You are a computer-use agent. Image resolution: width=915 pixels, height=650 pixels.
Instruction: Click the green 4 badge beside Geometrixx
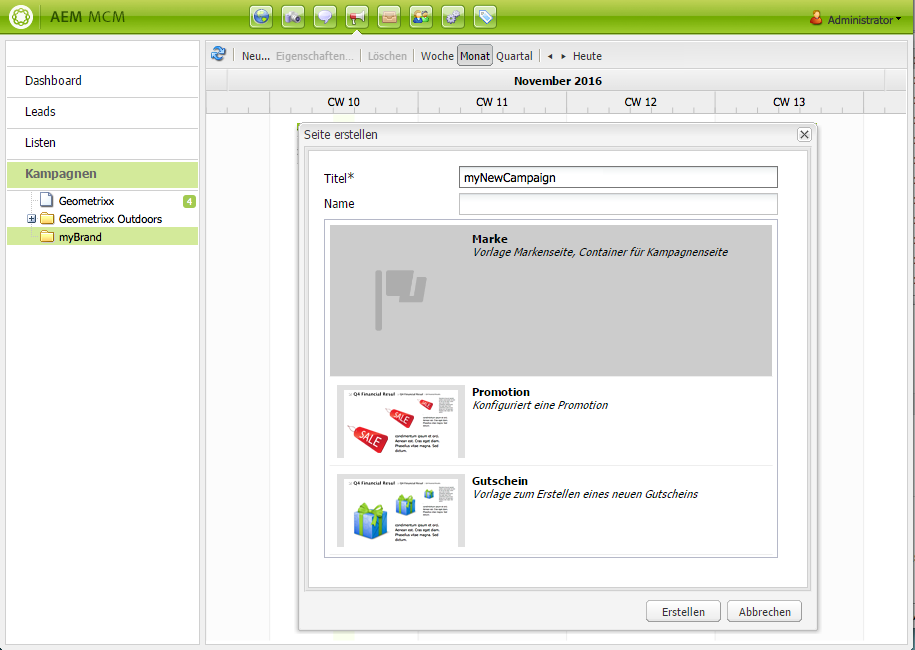(189, 201)
